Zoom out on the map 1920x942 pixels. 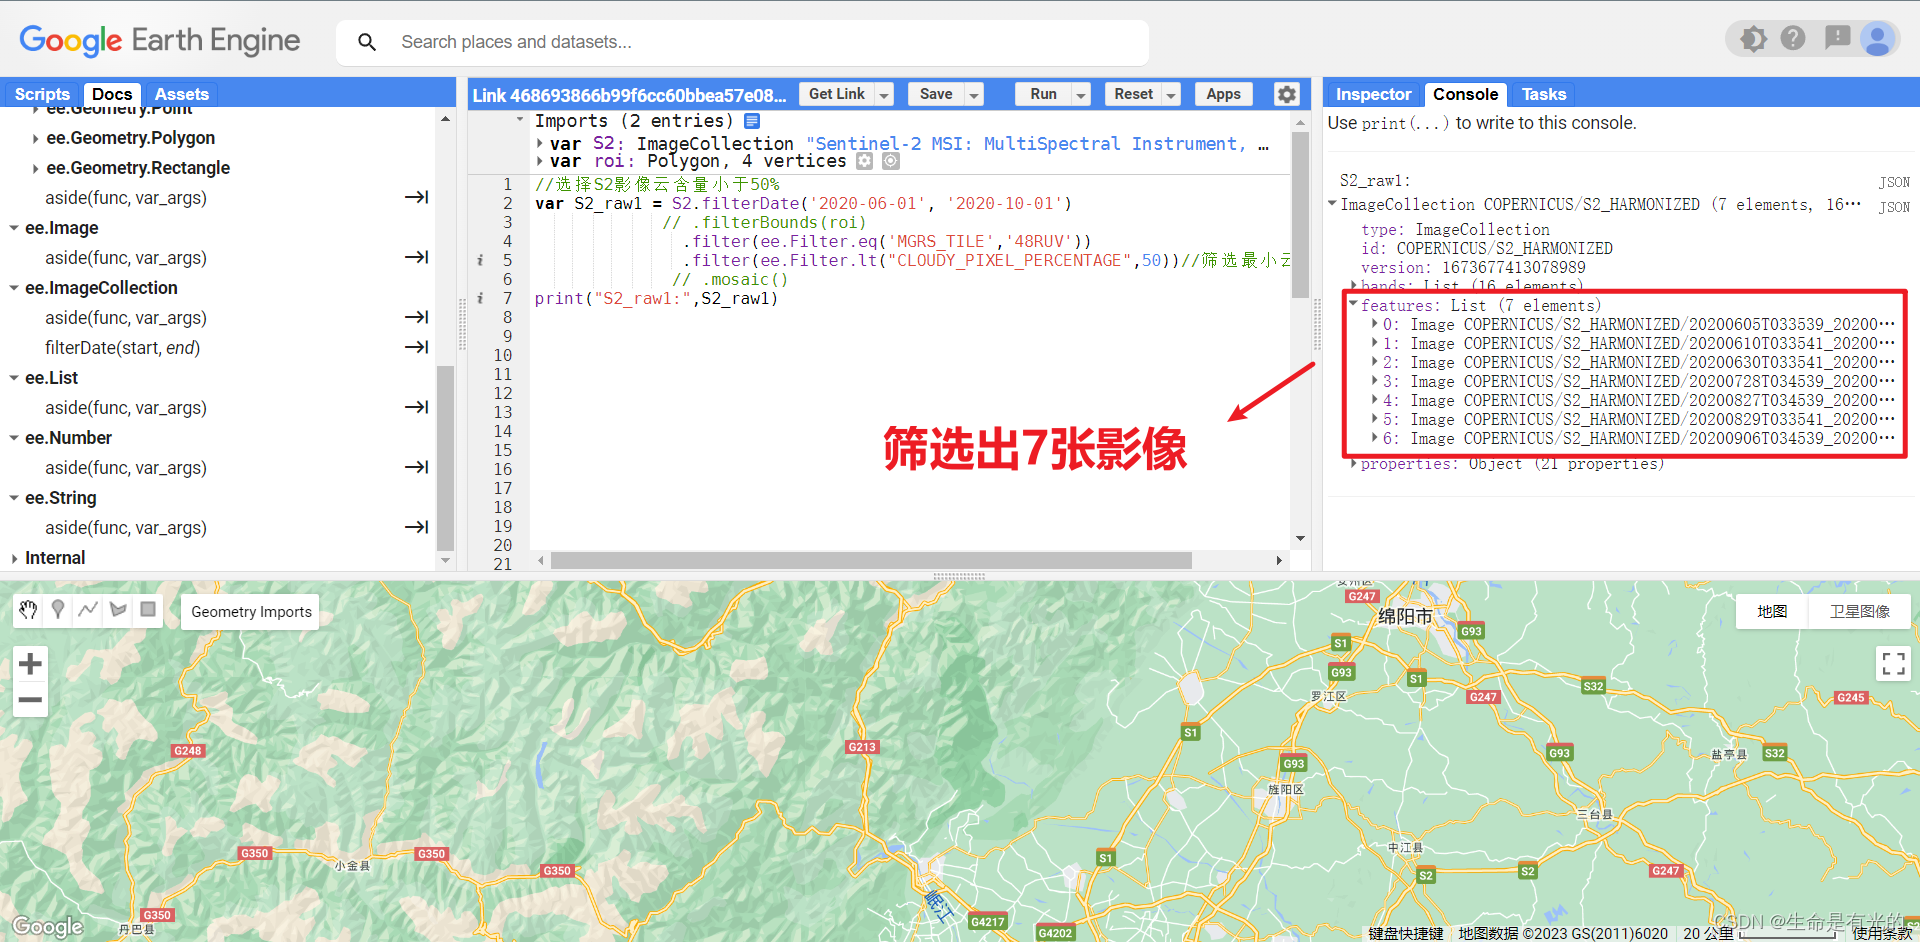point(30,699)
